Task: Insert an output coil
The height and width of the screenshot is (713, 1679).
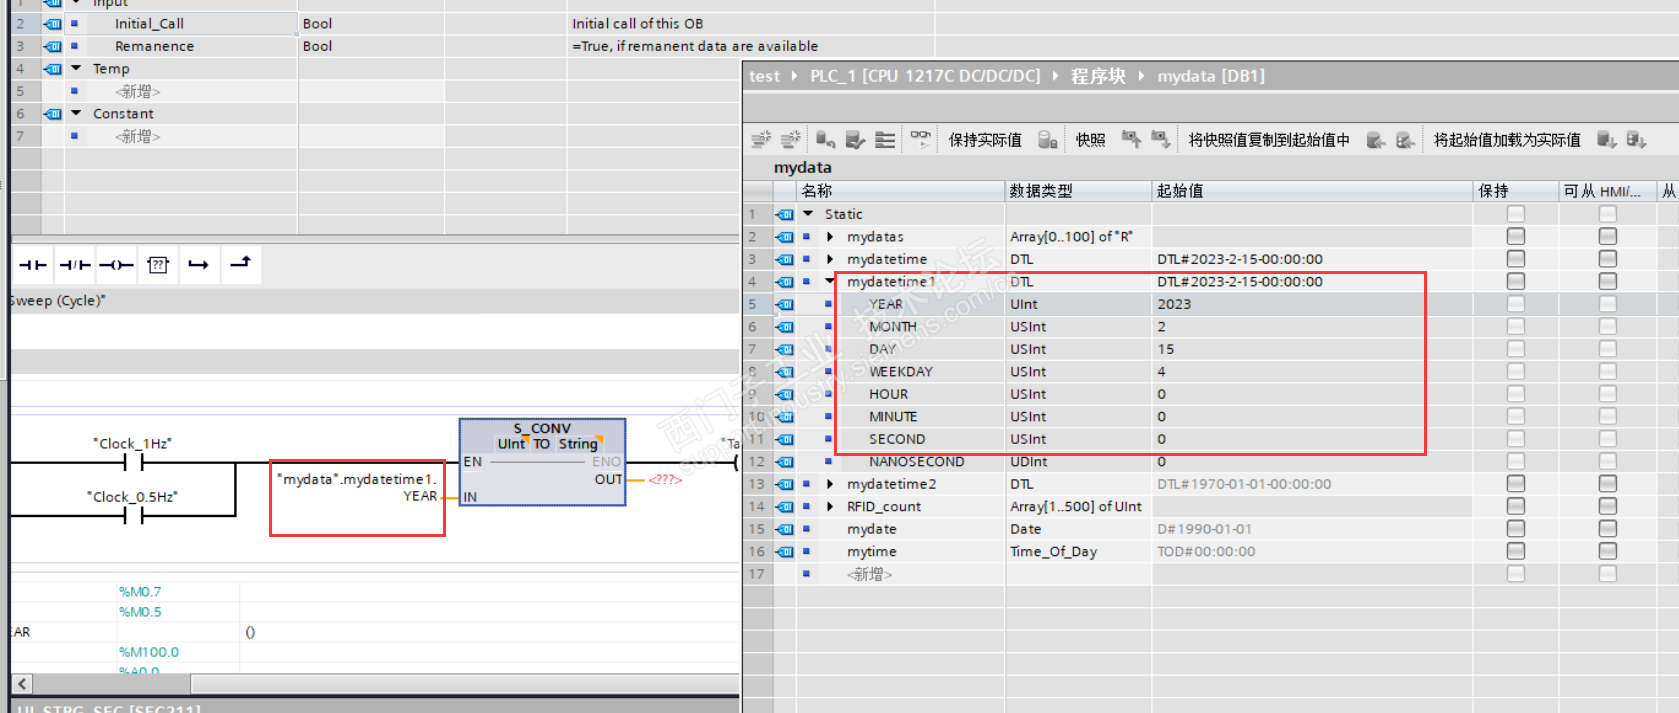Action: point(116,265)
